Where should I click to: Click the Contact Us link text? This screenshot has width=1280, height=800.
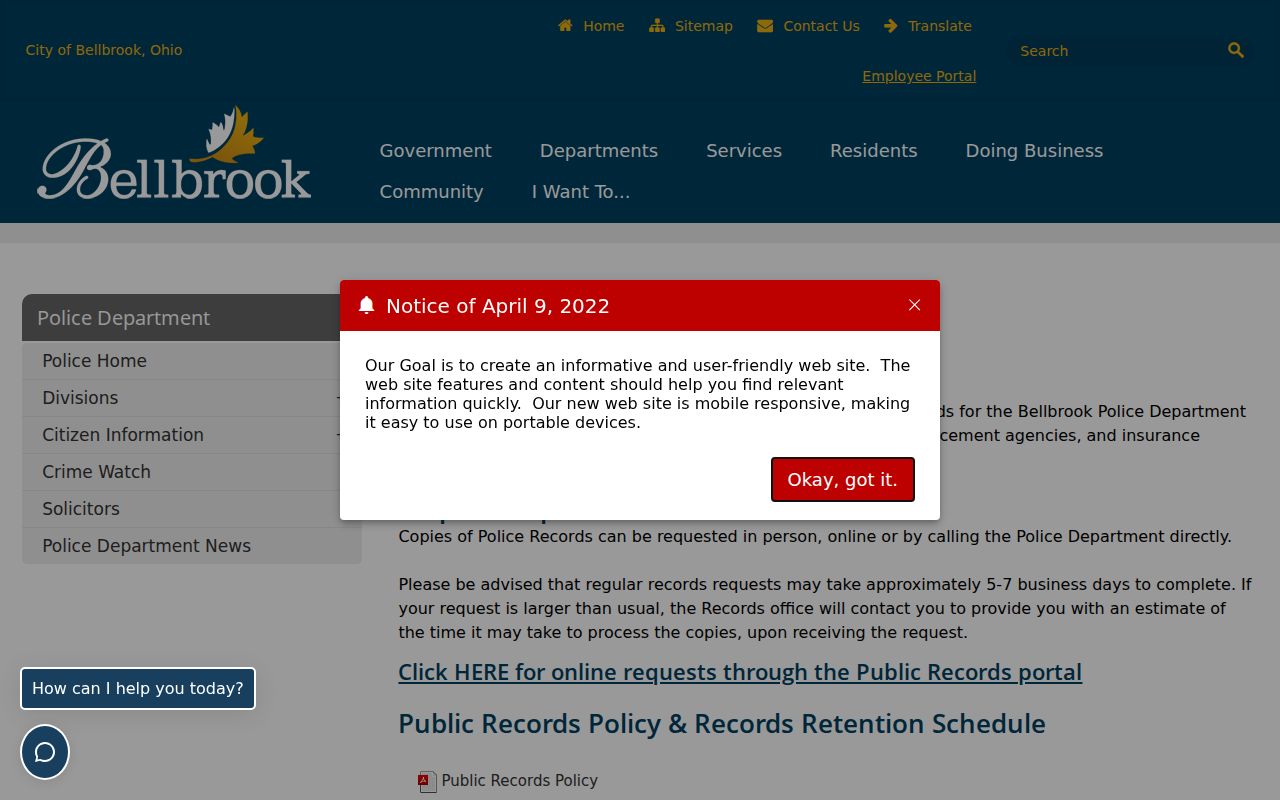point(822,26)
